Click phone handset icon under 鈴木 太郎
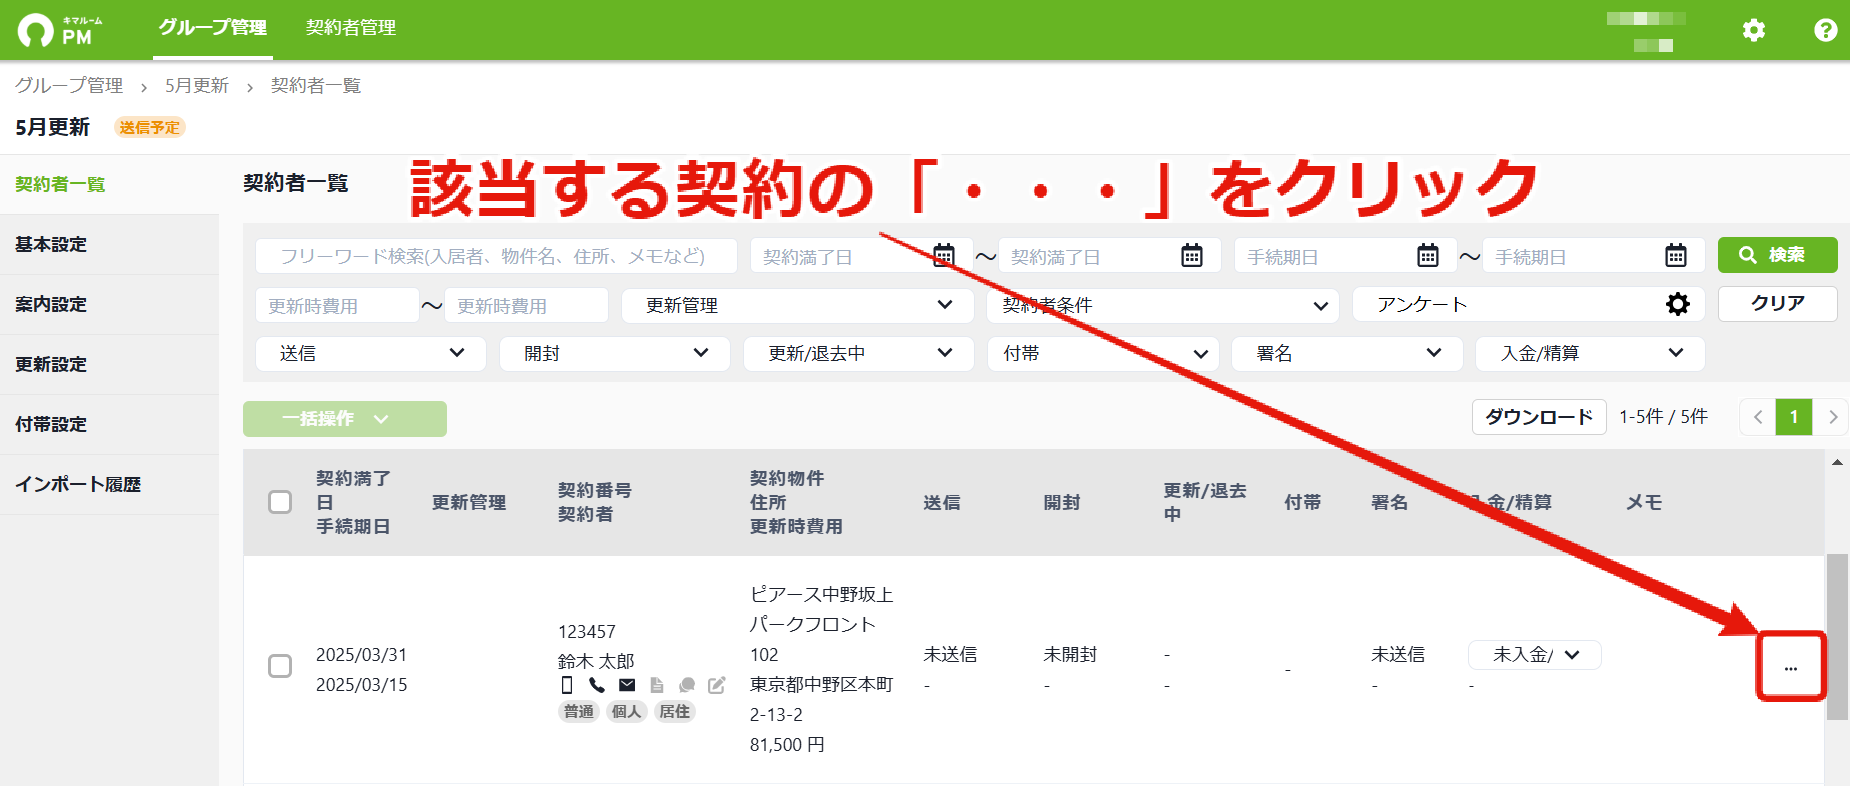Image resolution: width=1850 pixels, height=786 pixels. click(597, 685)
